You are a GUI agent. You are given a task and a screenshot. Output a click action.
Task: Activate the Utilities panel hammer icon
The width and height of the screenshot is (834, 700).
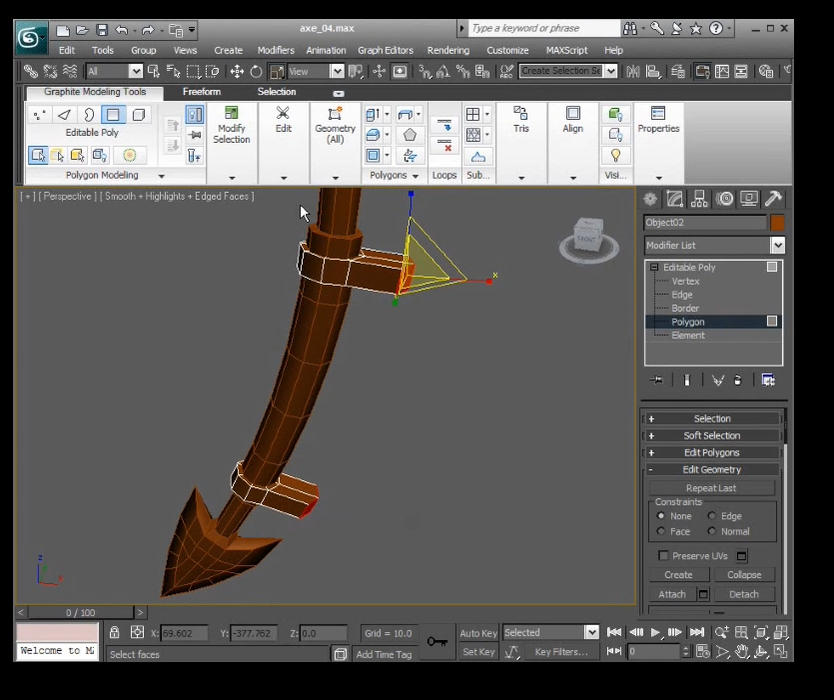click(772, 198)
